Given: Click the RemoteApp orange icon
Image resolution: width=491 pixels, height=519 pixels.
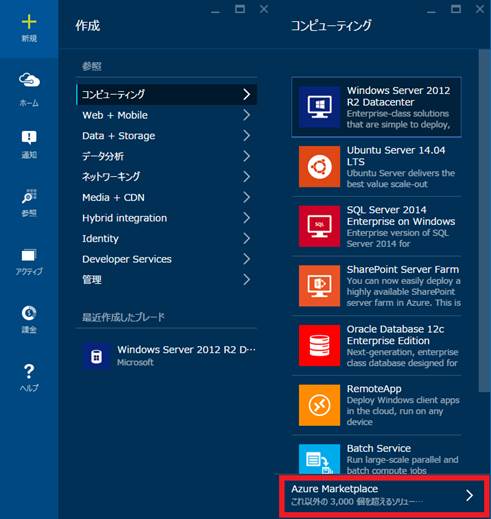Looking at the screenshot, I should point(319,405).
